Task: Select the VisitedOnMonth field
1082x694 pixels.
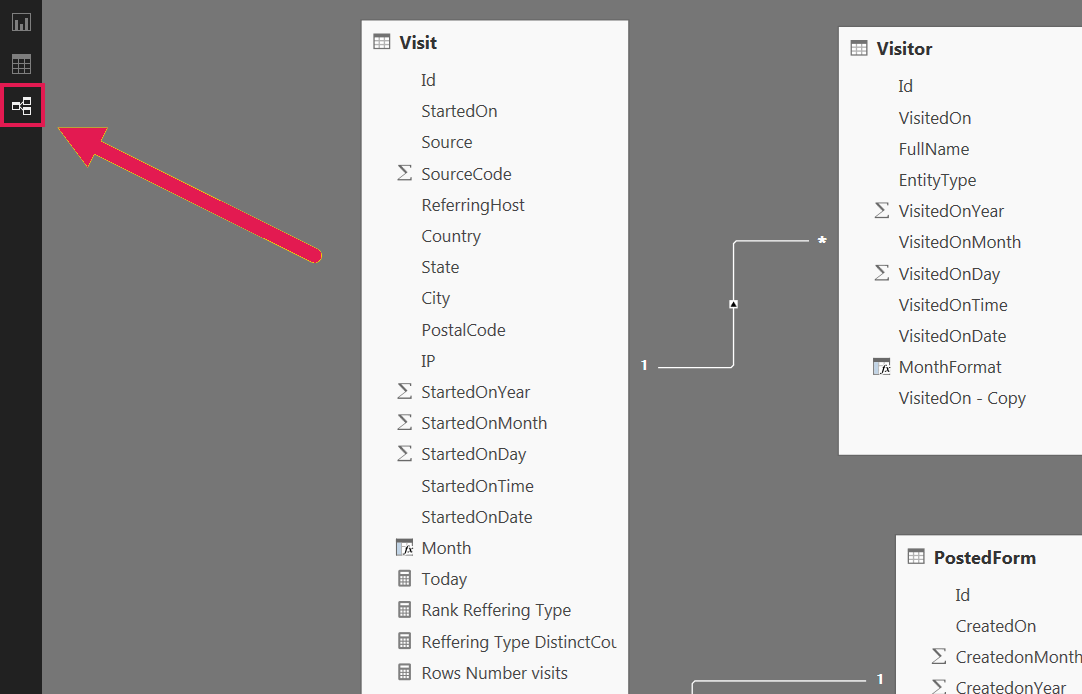Action: [x=959, y=242]
